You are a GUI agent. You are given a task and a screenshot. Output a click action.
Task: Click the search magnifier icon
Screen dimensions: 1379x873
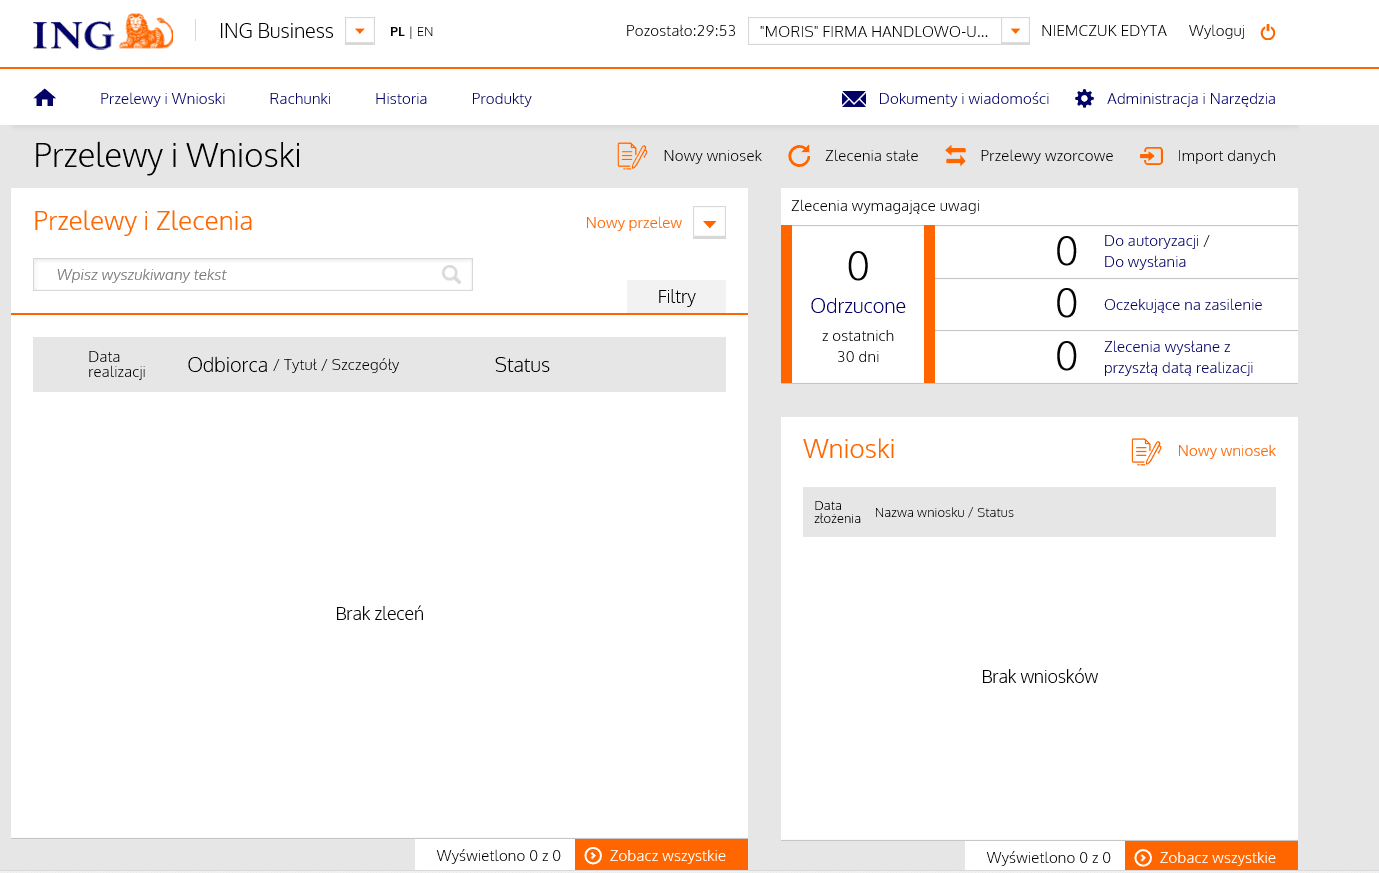click(x=451, y=275)
